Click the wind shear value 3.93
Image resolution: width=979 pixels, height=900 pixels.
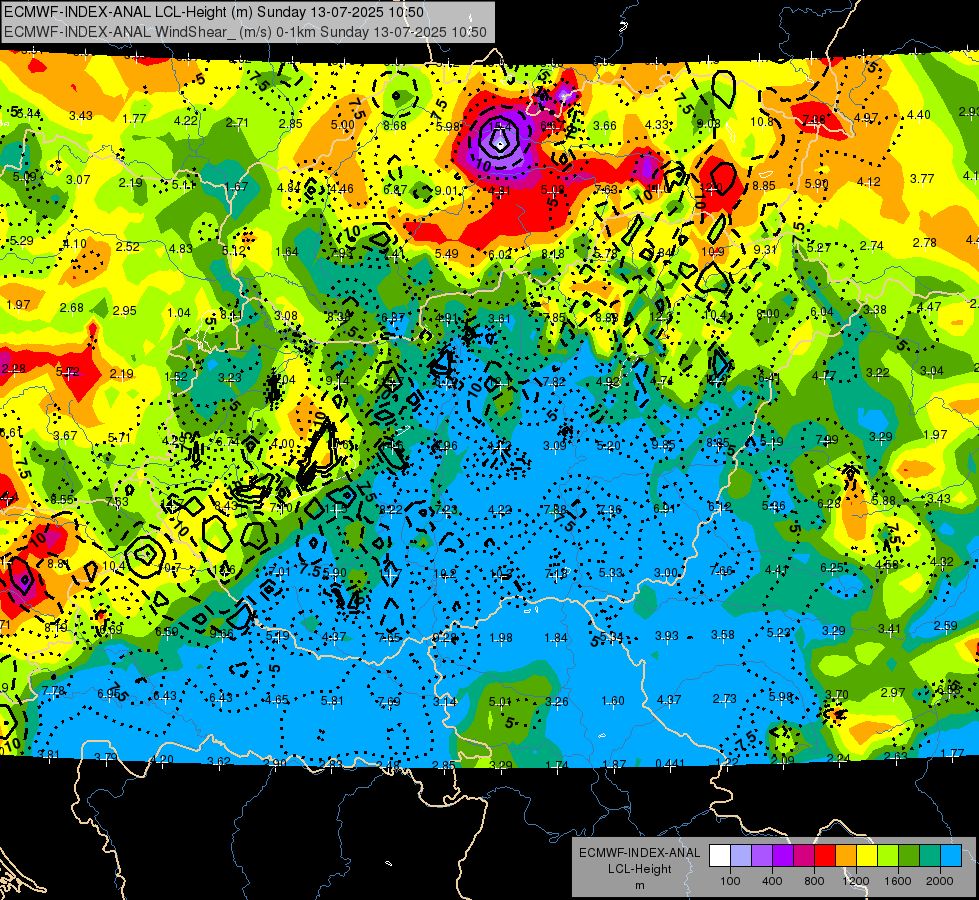667,635
